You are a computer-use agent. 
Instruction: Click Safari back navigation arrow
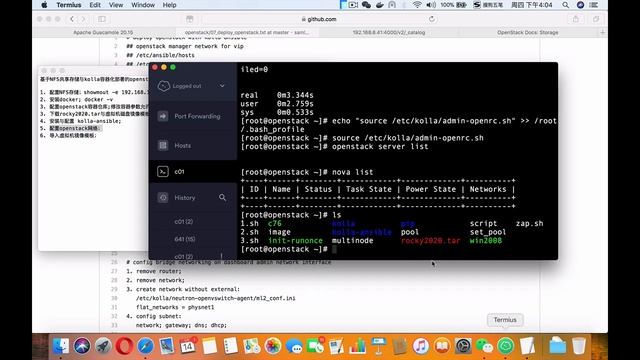[72, 19]
